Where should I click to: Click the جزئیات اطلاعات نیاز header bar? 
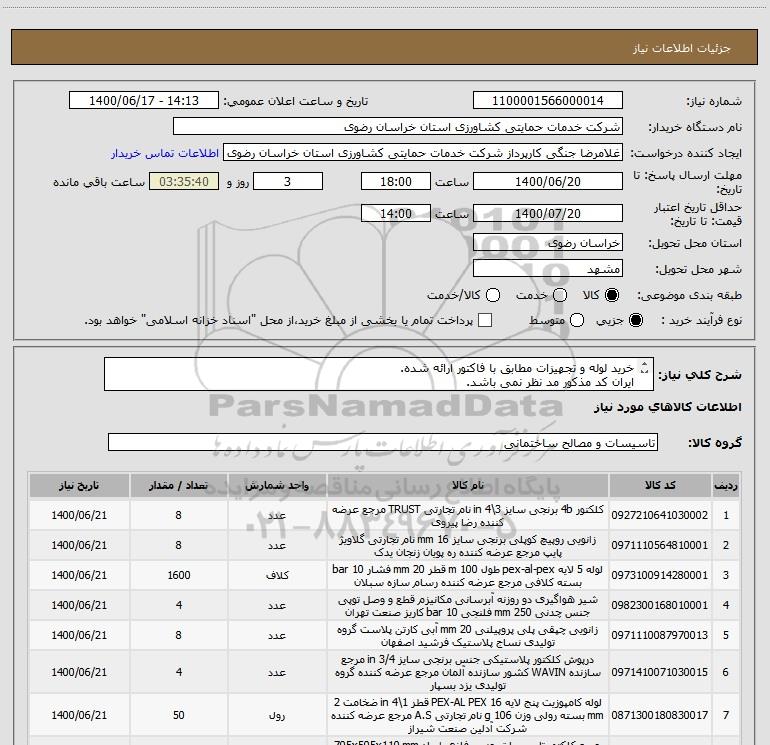coord(384,47)
